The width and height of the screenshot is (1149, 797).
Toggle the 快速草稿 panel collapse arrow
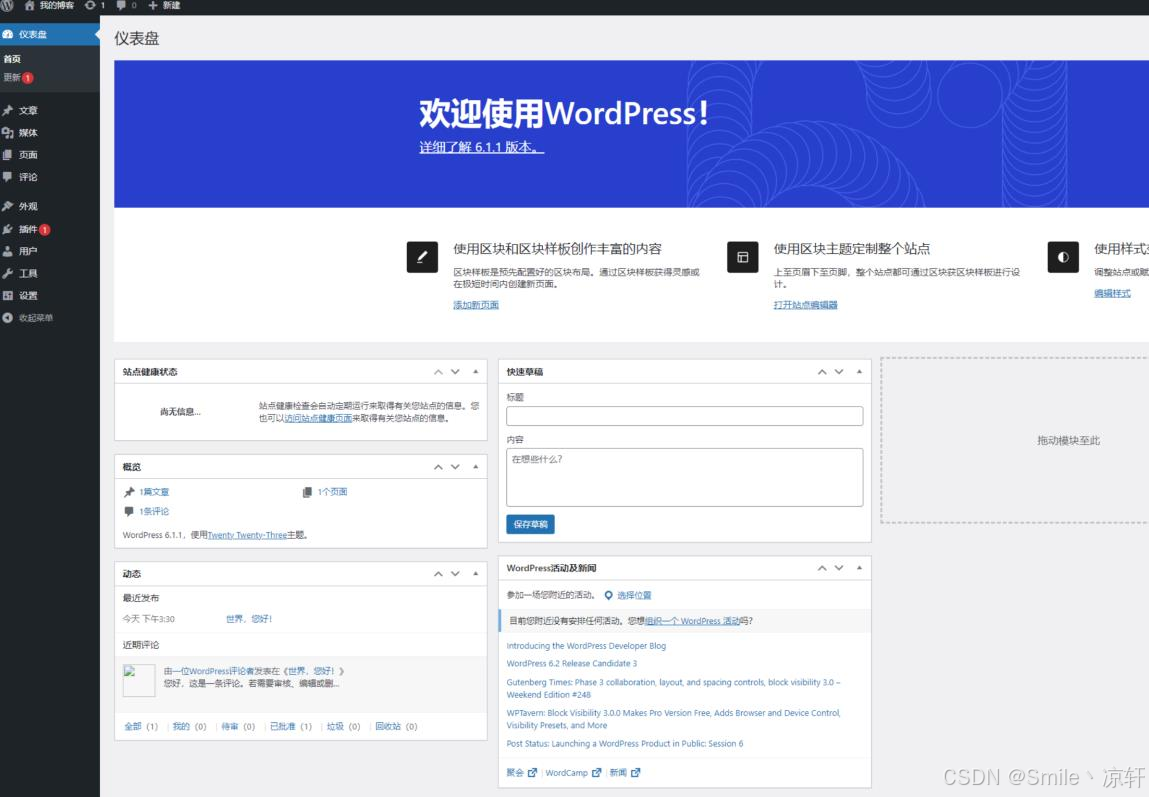(x=860, y=372)
